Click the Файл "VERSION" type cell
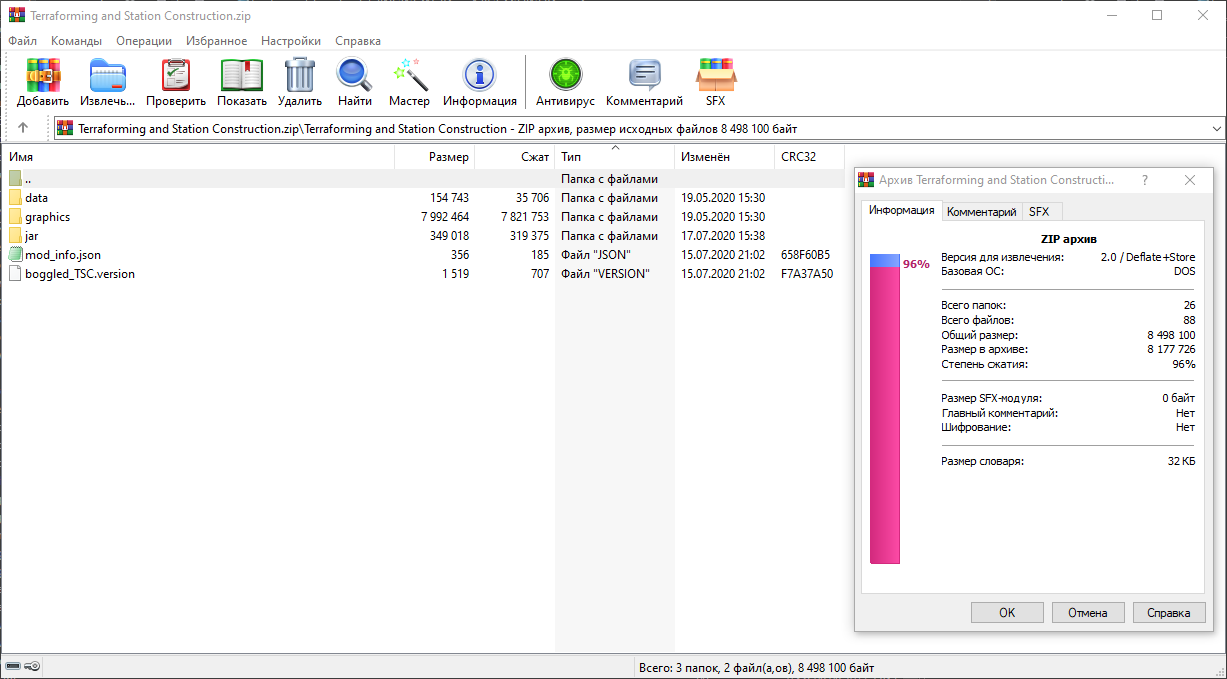 coord(605,274)
